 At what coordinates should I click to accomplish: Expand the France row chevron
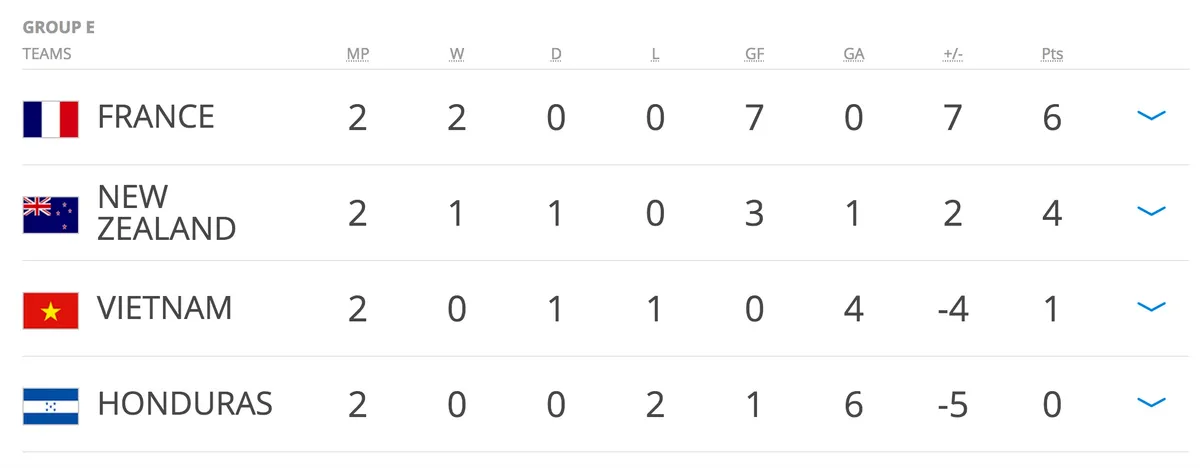click(1152, 116)
